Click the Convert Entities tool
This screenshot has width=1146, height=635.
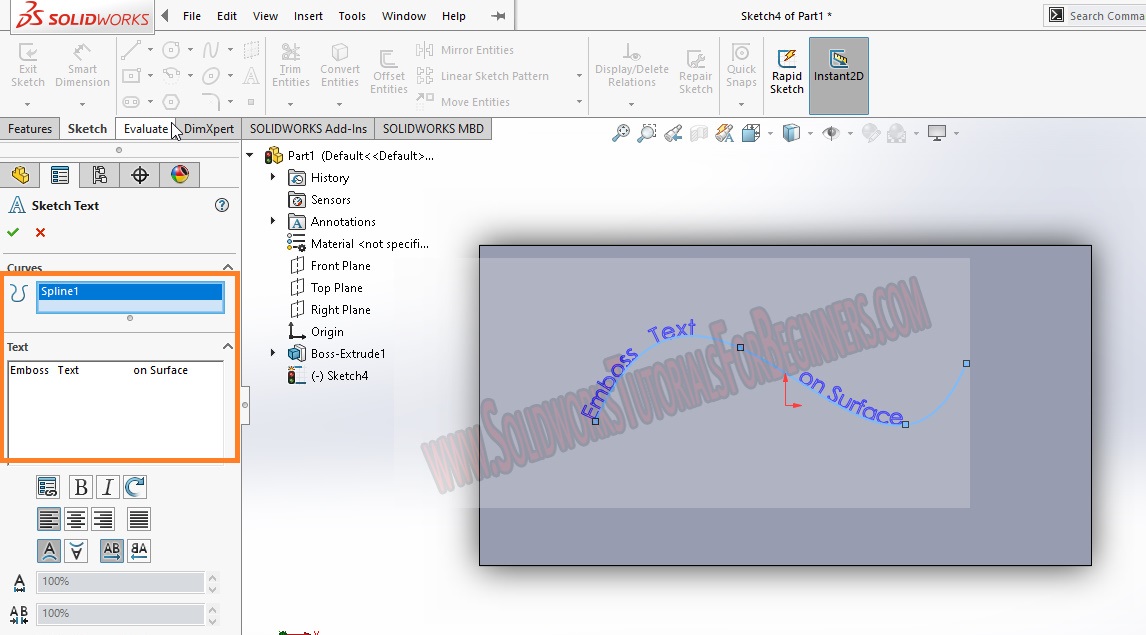[340, 64]
